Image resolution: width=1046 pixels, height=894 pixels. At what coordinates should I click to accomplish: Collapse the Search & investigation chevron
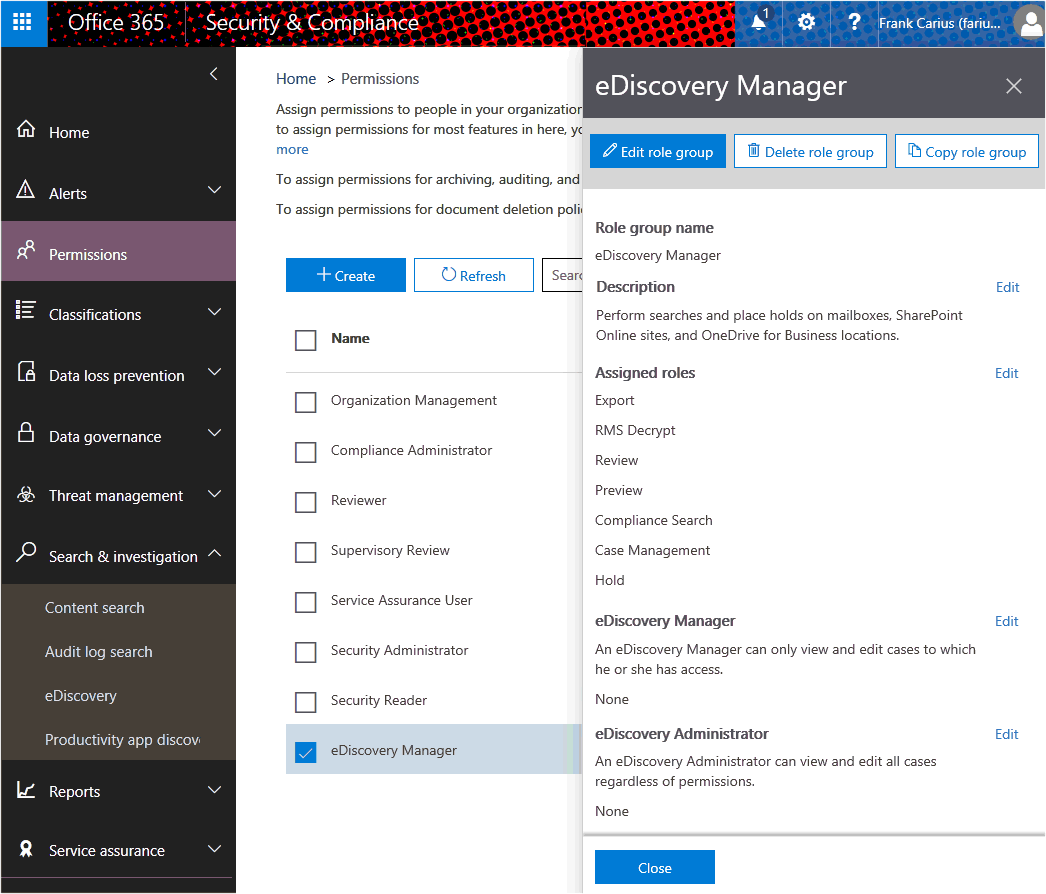coord(214,553)
